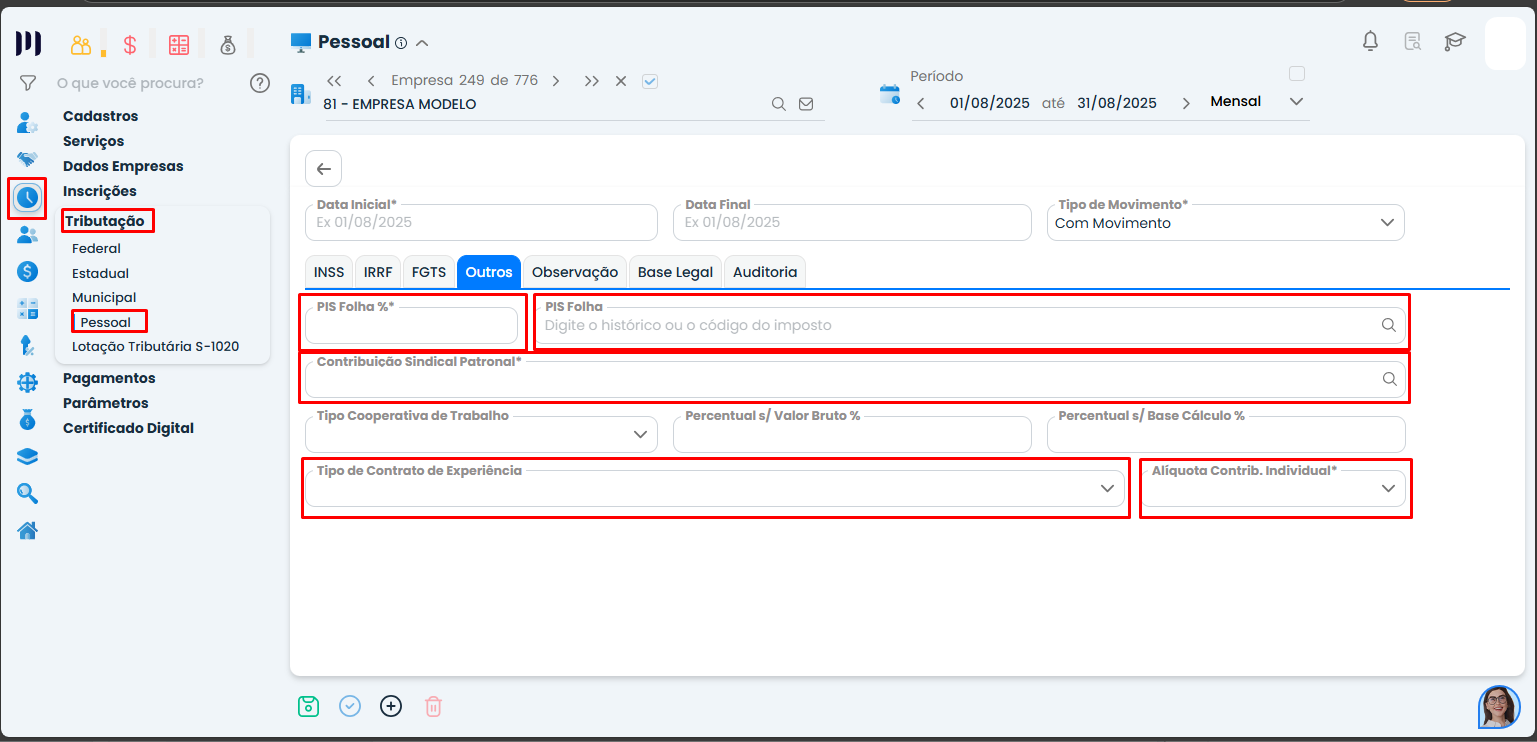The width and height of the screenshot is (1537, 742).
Task: Open the help question mark icon
Action: 260,83
